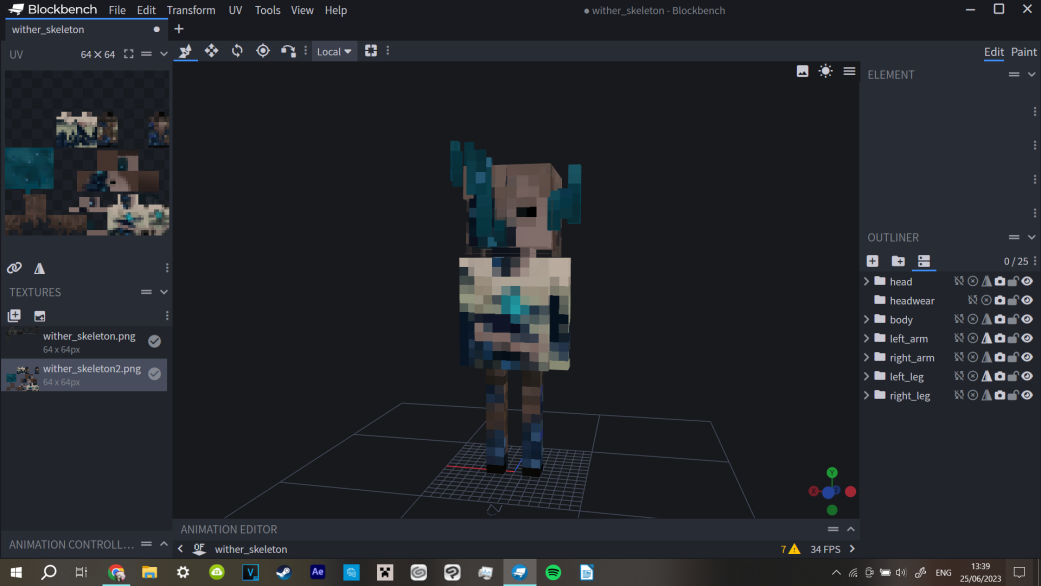This screenshot has height=586, width=1041.
Task: Toggle autouv icon for body group
Action: (959, 319)
